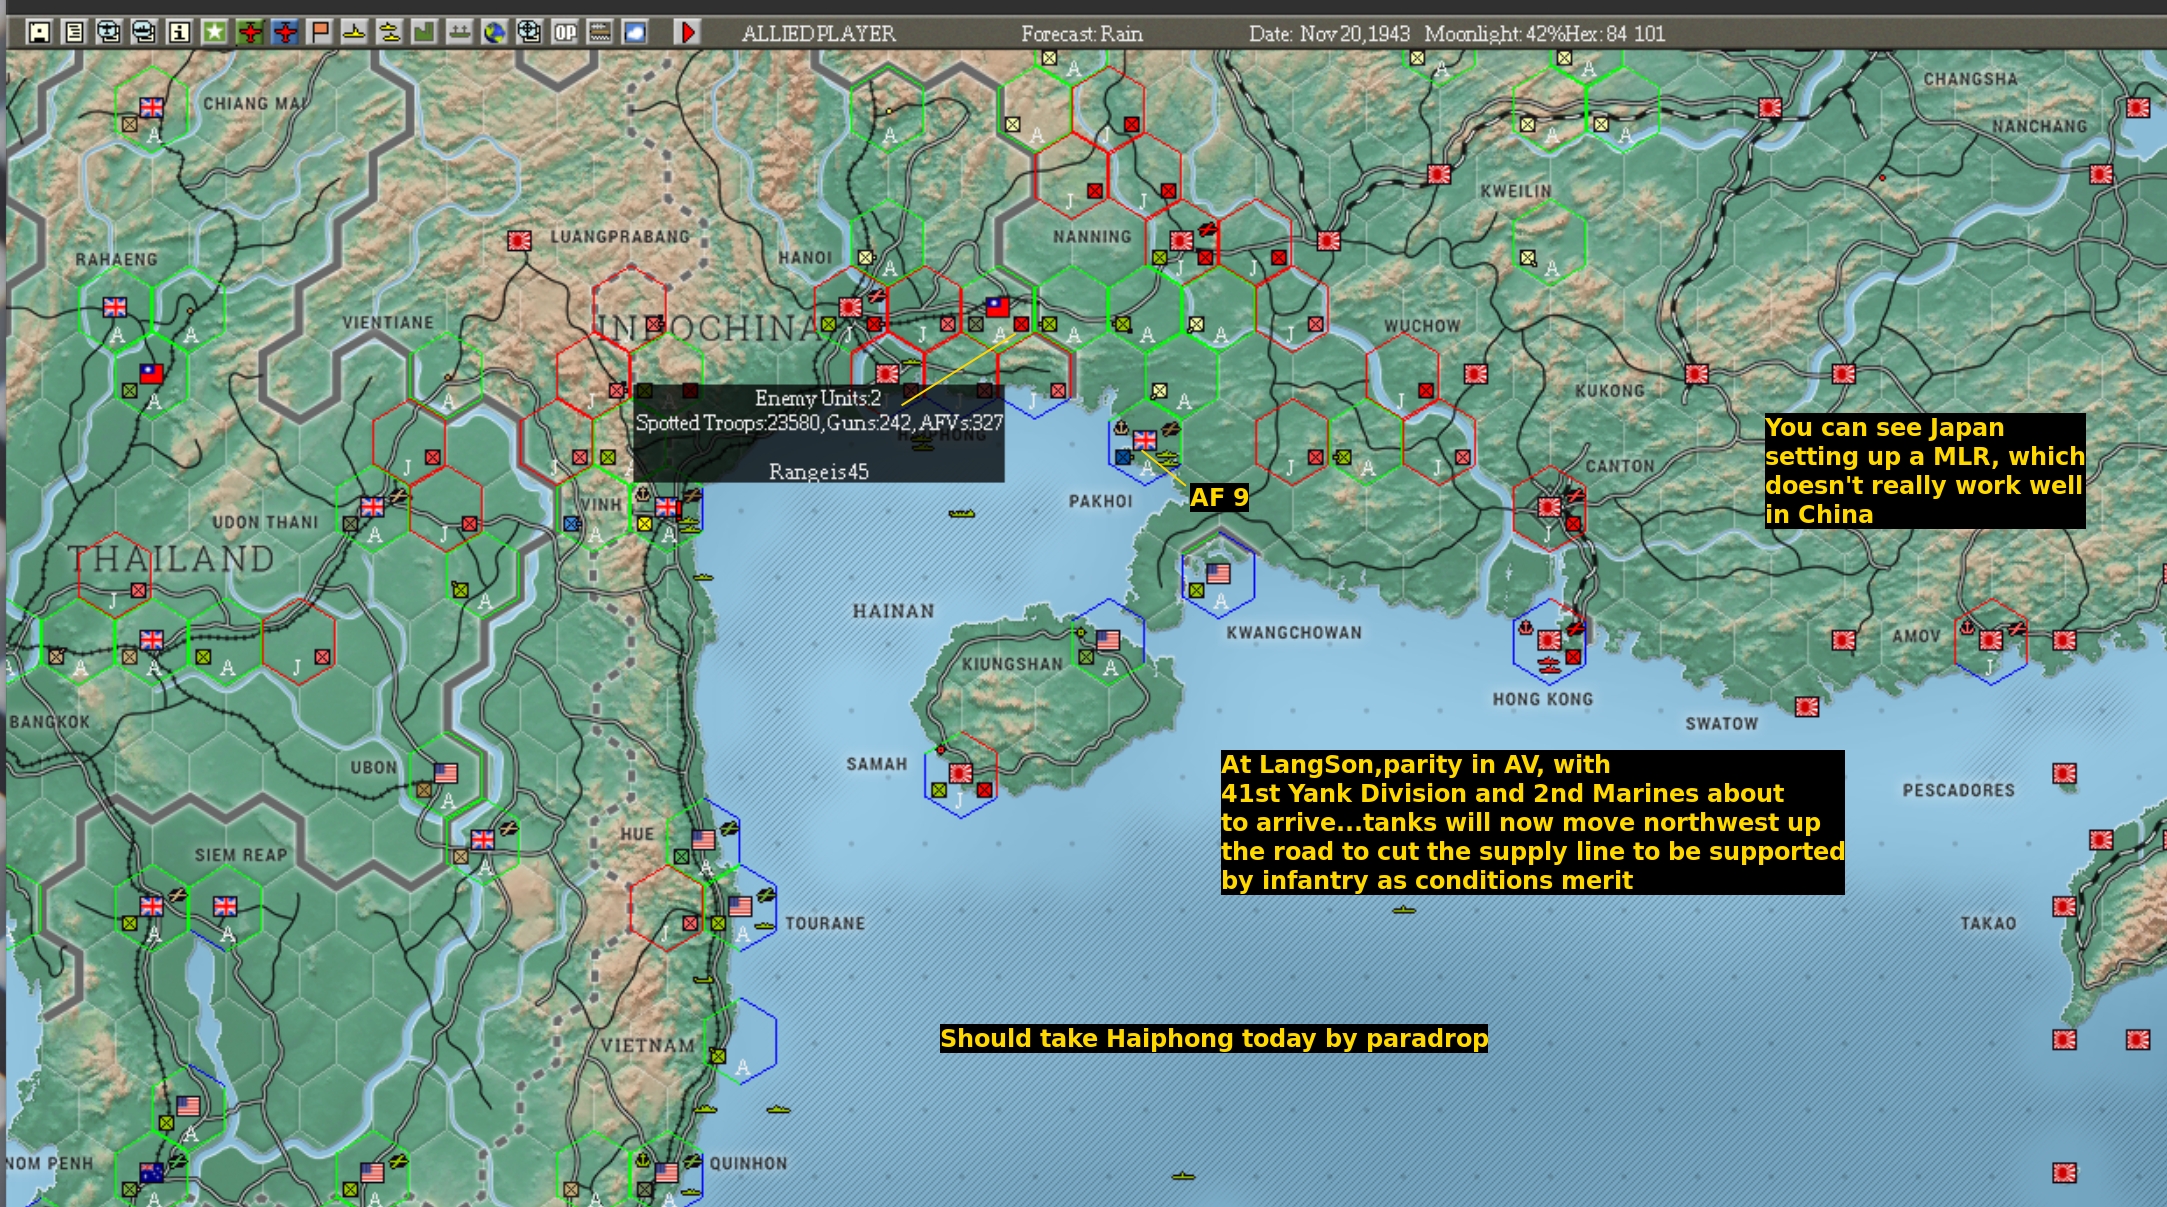2167x1207 pixels.
Task: Click the US flag at Tourane
Action: (x=740, y=906)
